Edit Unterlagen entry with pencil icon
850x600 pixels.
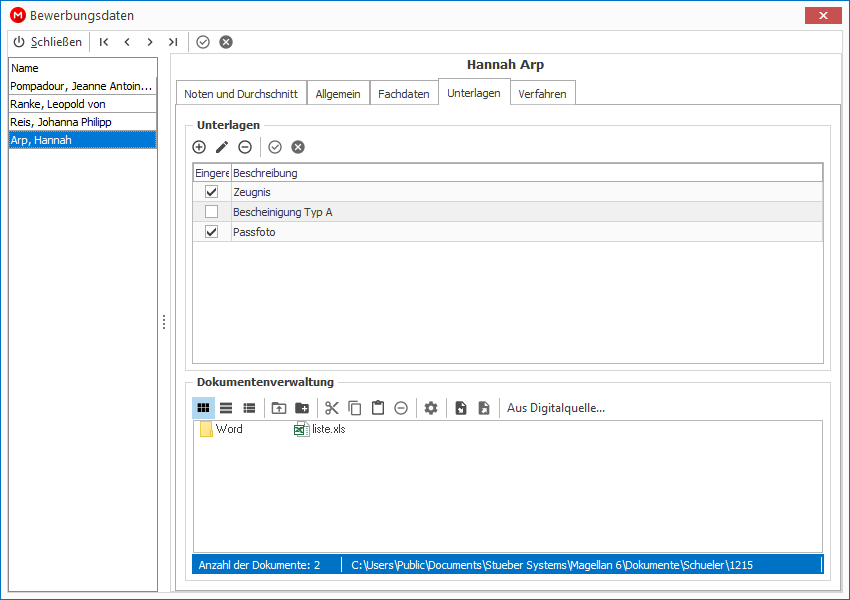[222, 147]
